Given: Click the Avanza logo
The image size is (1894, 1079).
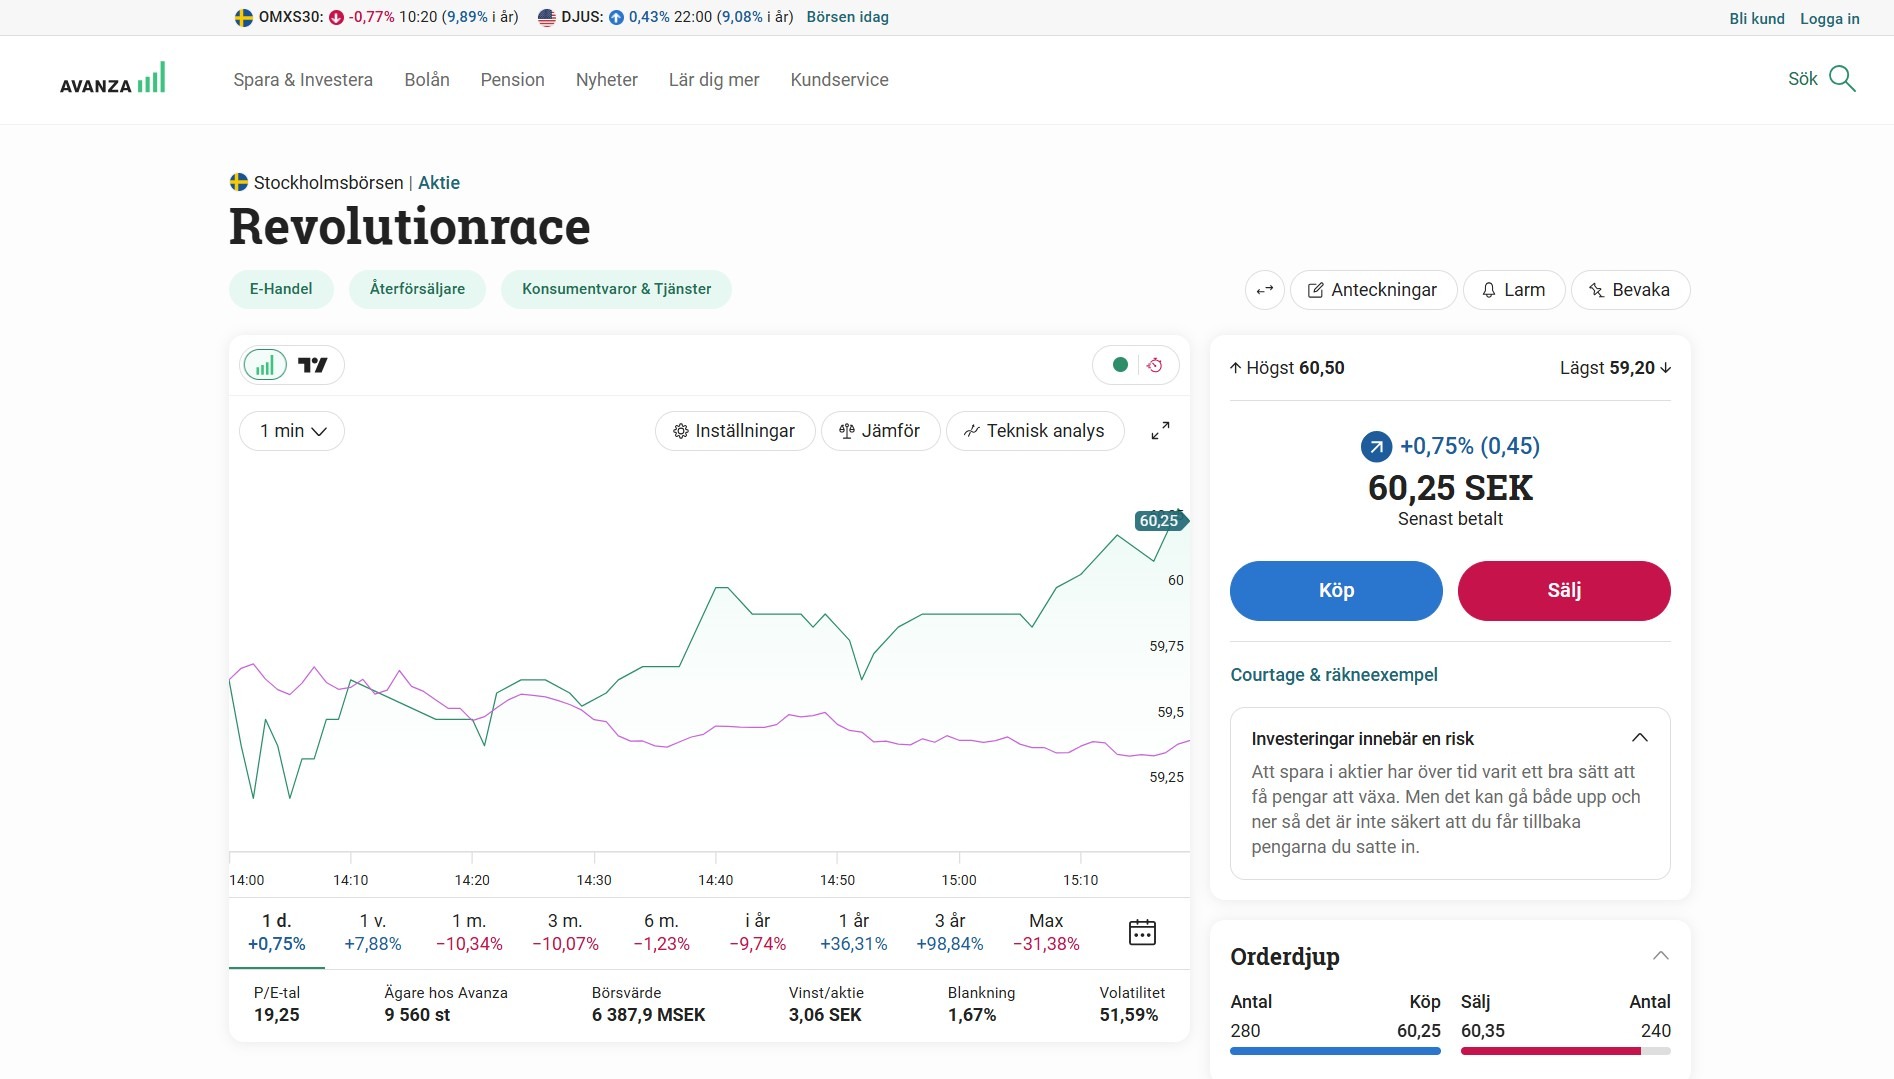Looking at the screenshot, I should point(112,79).
